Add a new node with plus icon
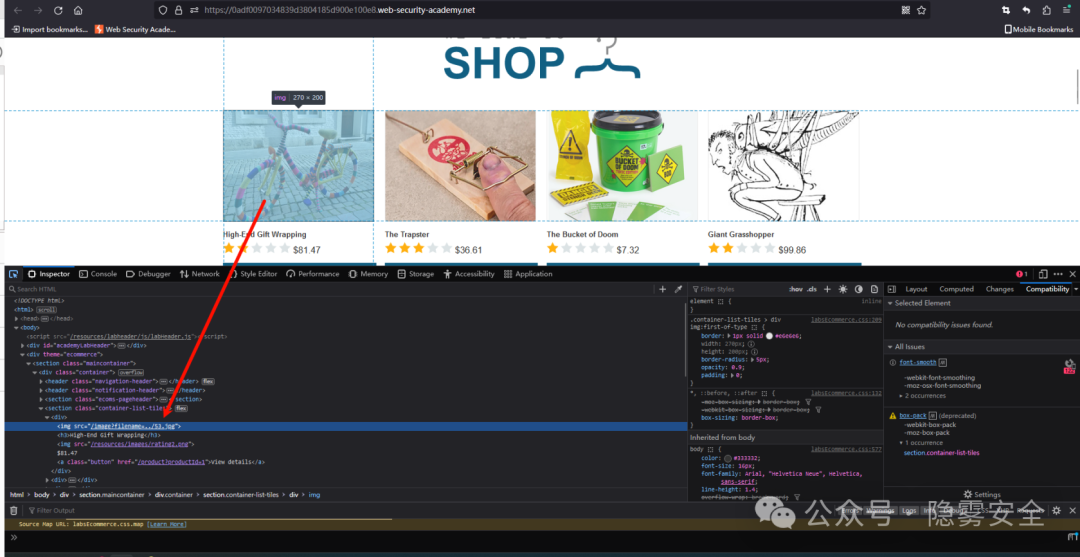1080x557 pixels. (x=663, y=289)
